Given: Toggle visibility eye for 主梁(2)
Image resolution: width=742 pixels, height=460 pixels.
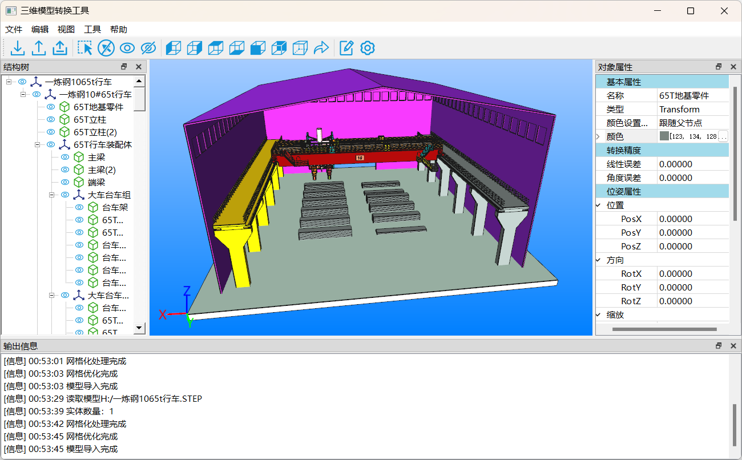Looking at the screenshot, I should (x=65, y=170).
